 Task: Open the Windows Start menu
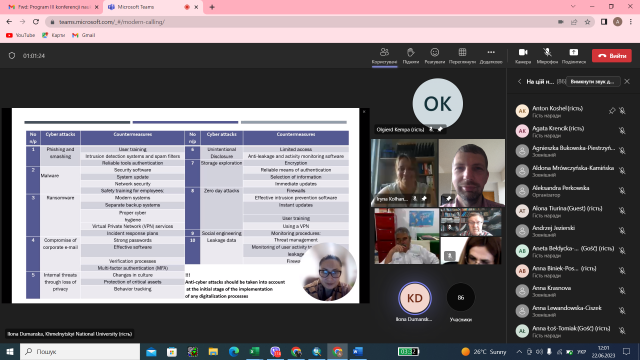[x=10, y=351]
